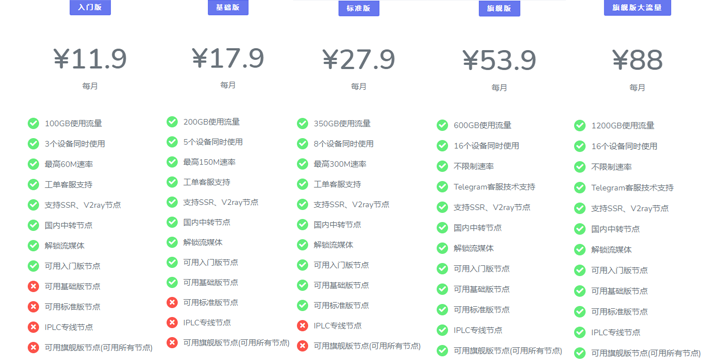Click 解锁流媒体 text in ¥17.9 plan
720x360 pixels.
point(203,242)
